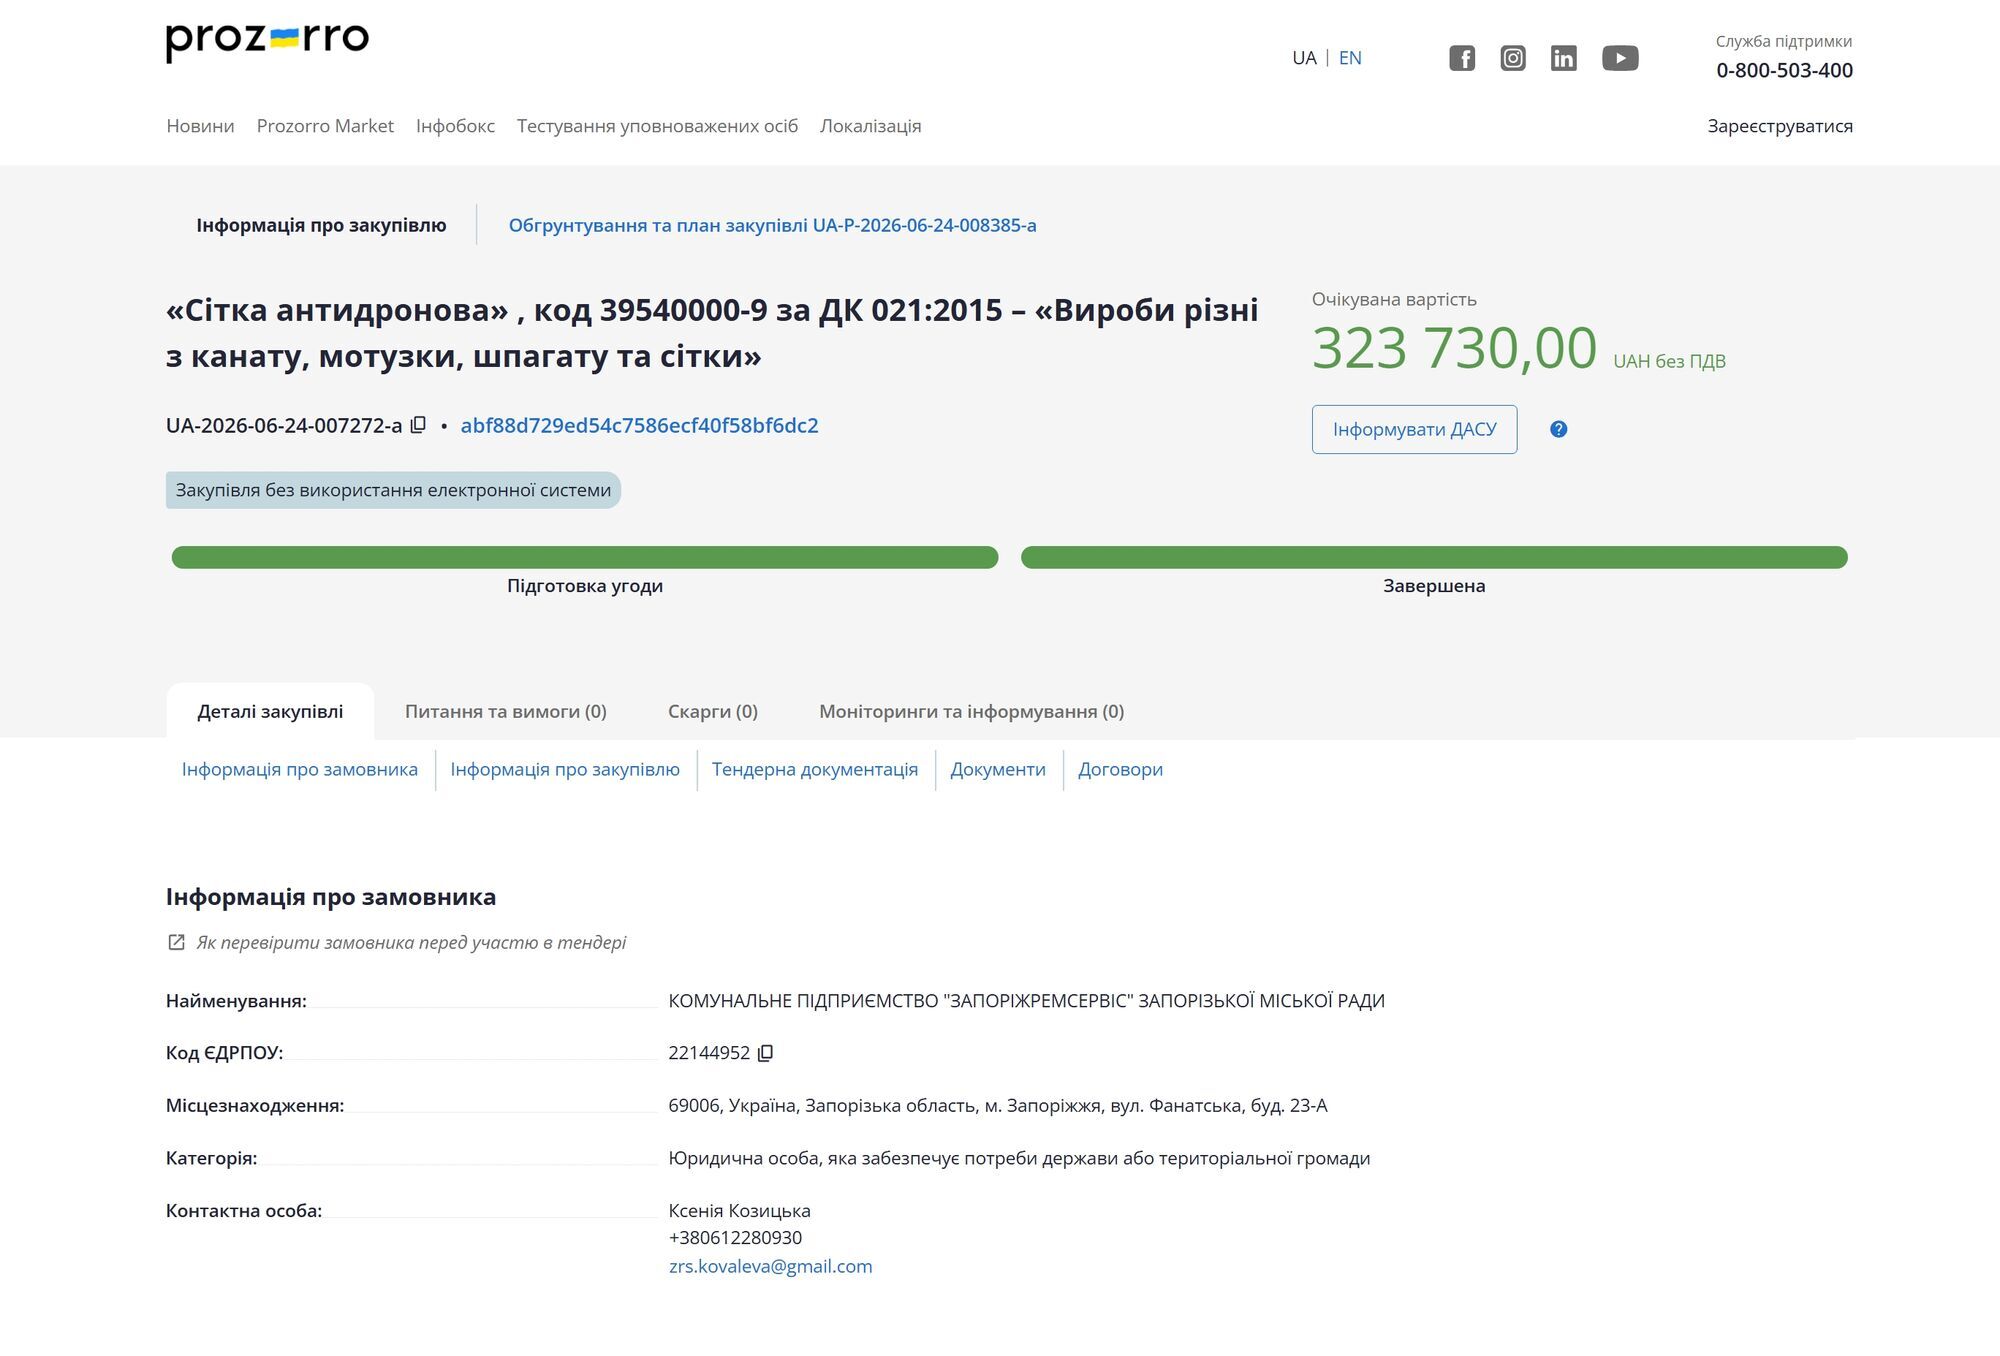Jump to the Договори section
2000x1356 pixels.
click(x=1120, y=769)
